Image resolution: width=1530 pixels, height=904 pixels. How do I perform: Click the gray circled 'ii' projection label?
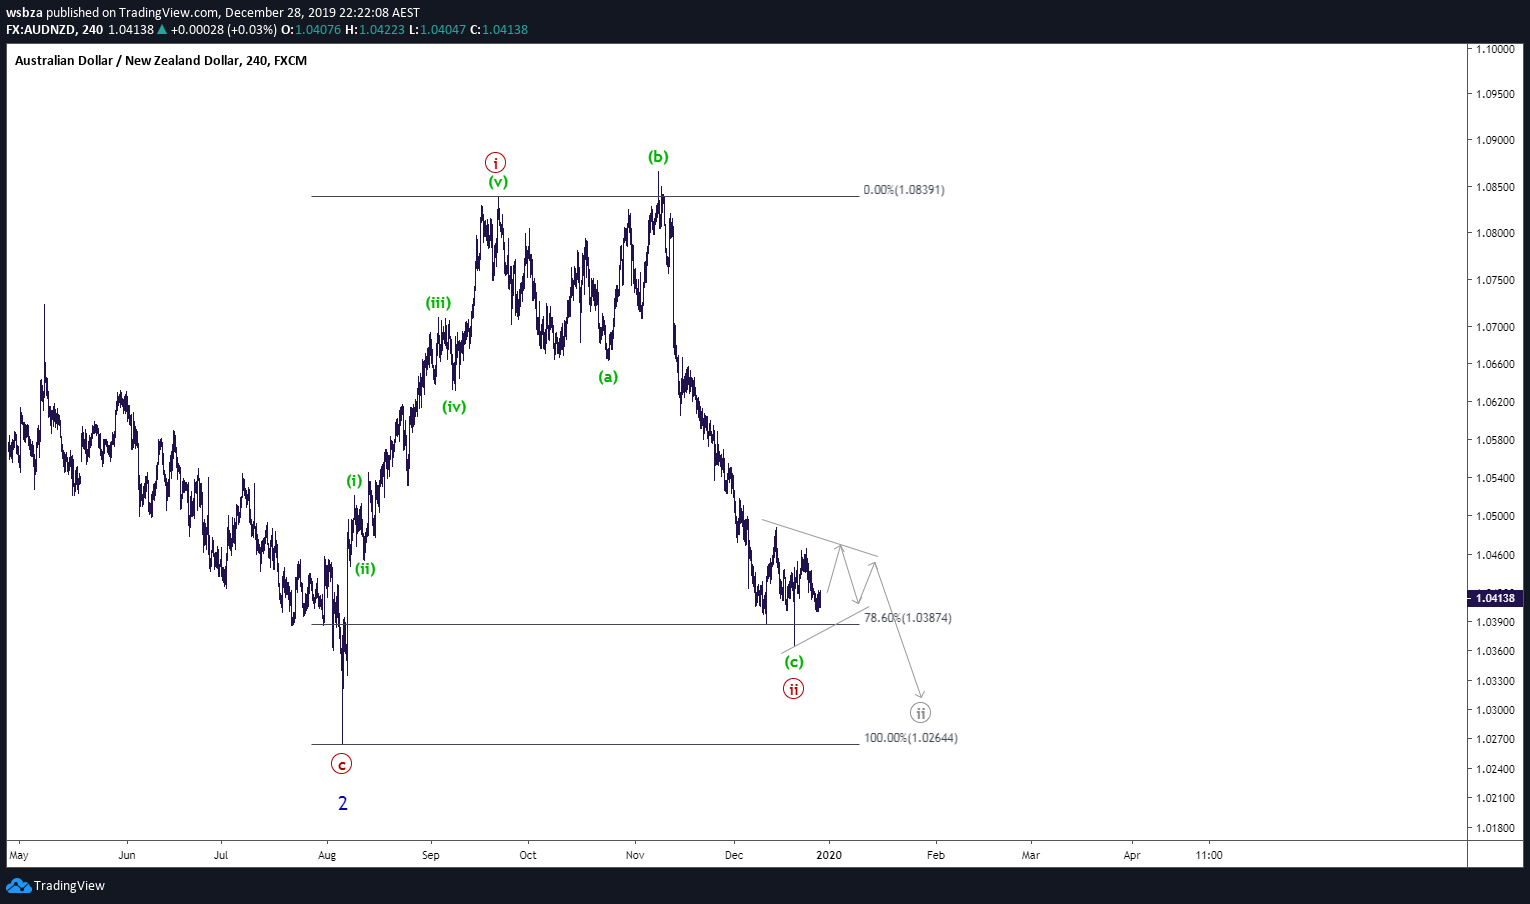(x=920, y=713)
